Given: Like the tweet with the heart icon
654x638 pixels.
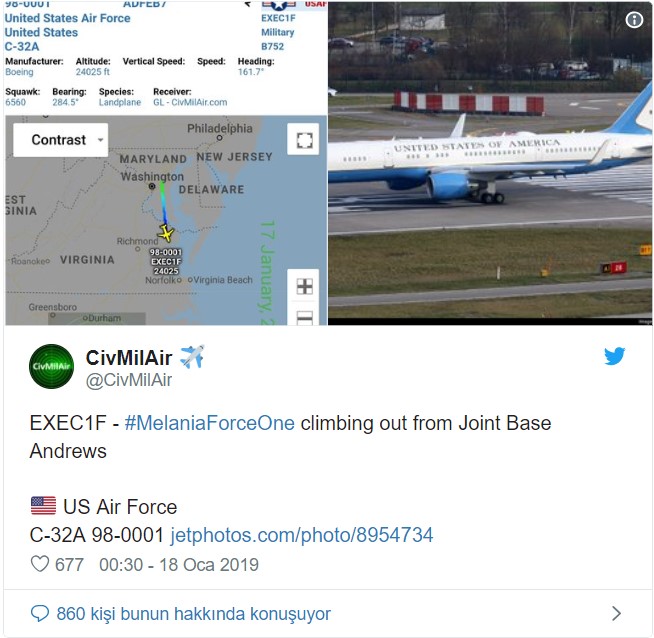Looking at the screenshot, I should [40, 564].
